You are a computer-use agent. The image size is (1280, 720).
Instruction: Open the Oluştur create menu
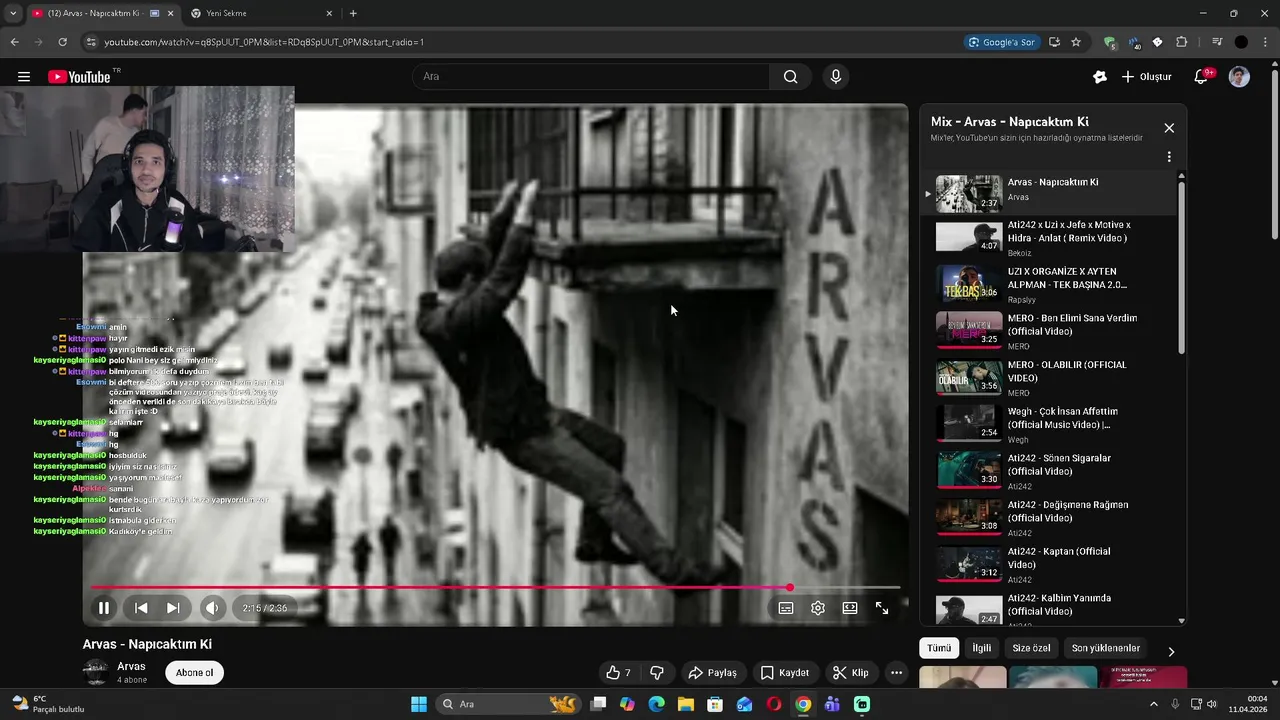[x=1147, y=77]
